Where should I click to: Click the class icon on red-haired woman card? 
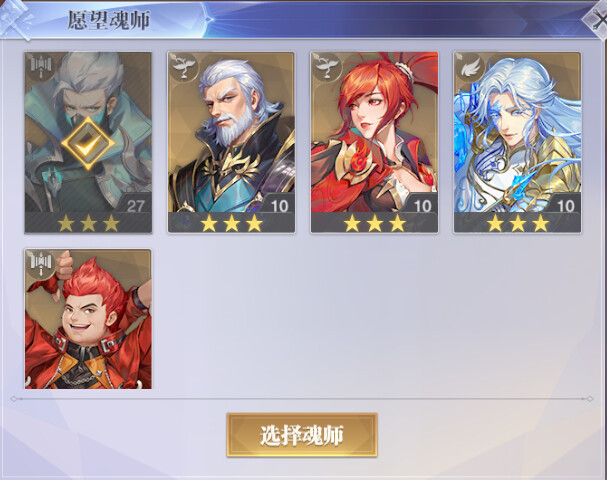pyautogui.click(x=326, y=66)
